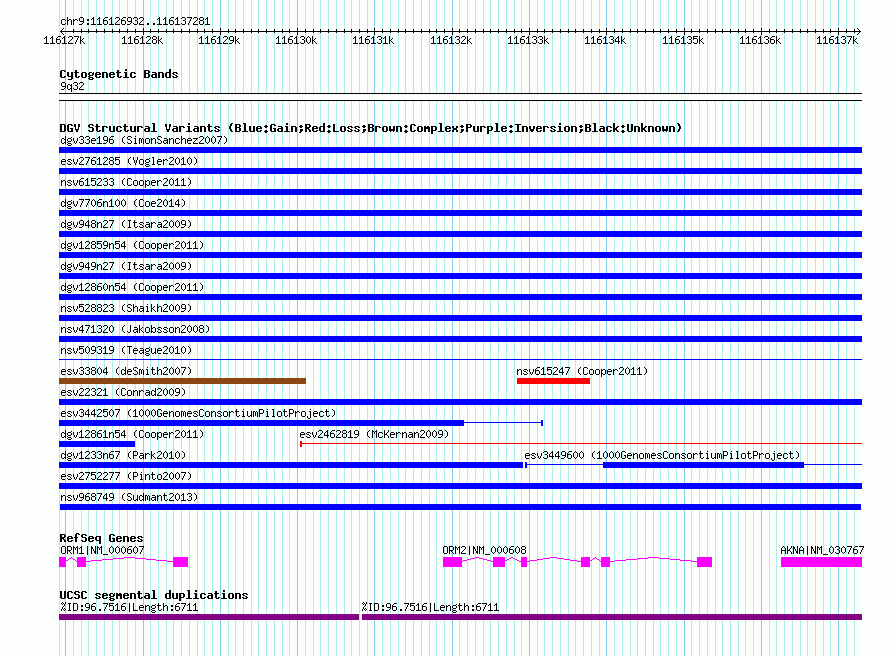Click the dgv33e196 (SimonSanchez2007) variant label
The image size is (890, 656).
pos(144,140)
